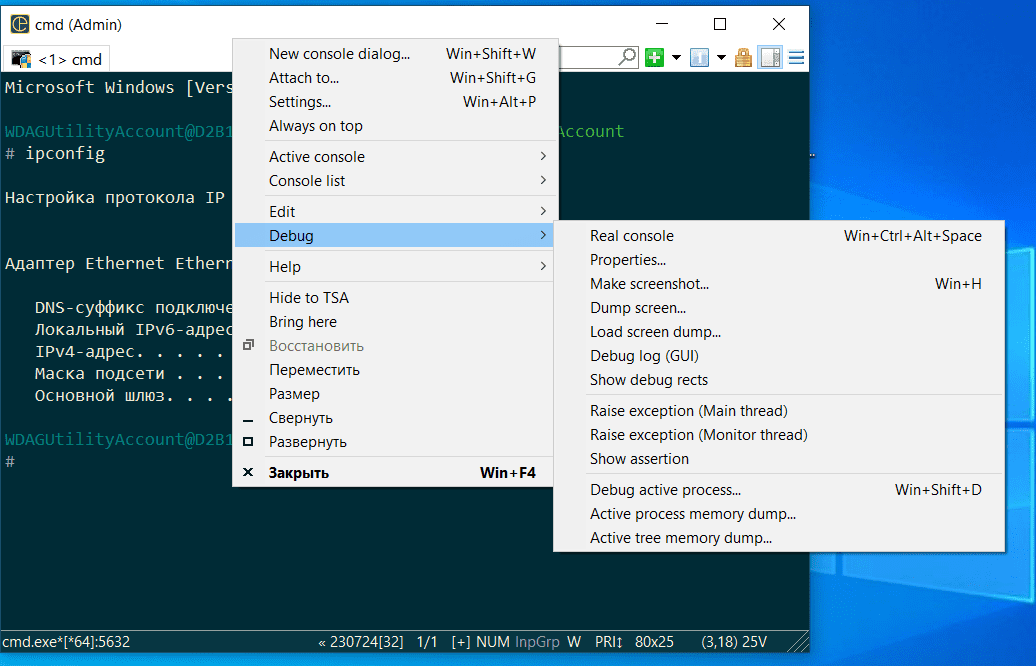Click the 1/1 console count in status bar
This screenshot has width=1036, height=666.
tap(427, 642)
